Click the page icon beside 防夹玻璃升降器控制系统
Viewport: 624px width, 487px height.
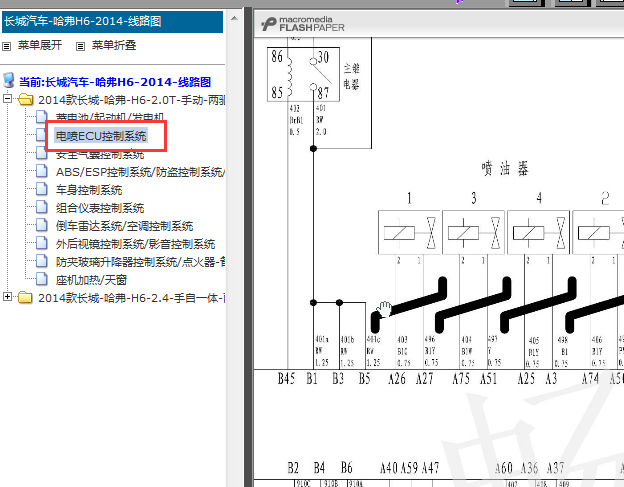coord(41,261)
